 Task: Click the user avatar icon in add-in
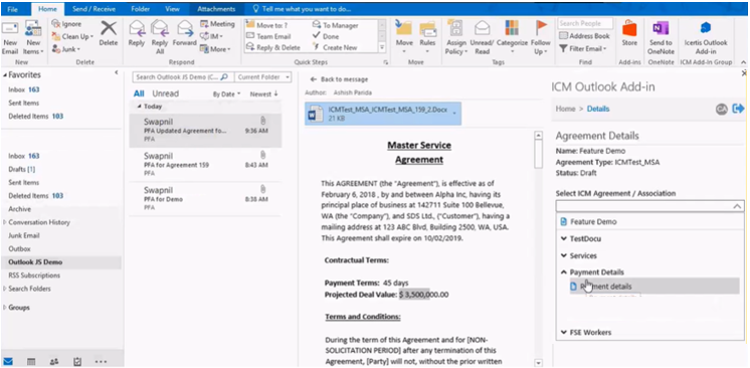point(721,109)
